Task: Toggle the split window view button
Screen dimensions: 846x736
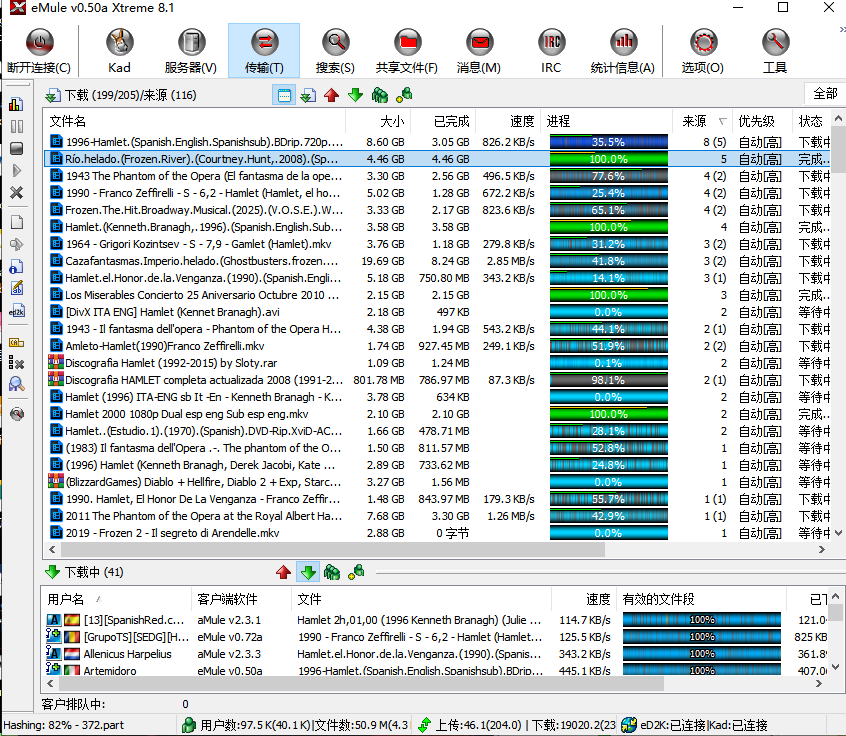Action: pyautogui.click(x=284, y=96)
